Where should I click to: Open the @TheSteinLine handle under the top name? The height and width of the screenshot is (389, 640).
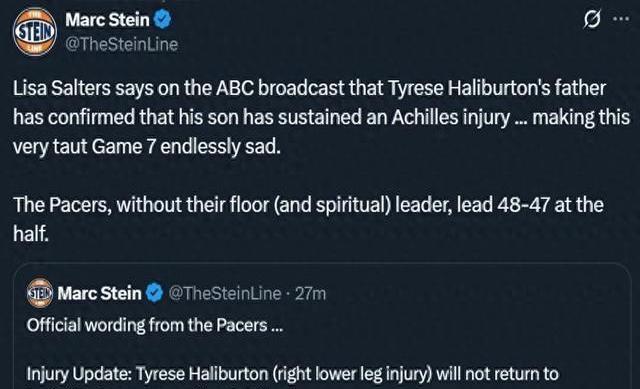click(x=122, y=44)
